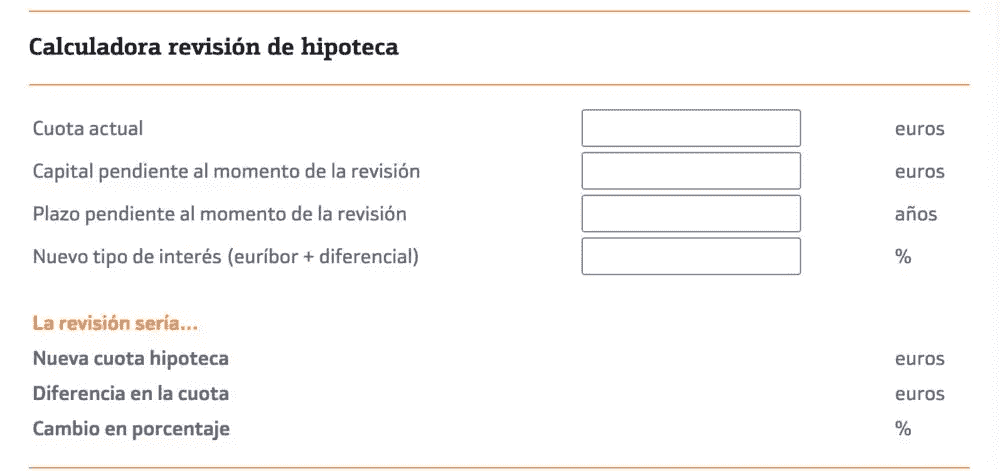
Task: Click 'euros' unit beside Cuota actual field
Action: [x=919, y=129]
